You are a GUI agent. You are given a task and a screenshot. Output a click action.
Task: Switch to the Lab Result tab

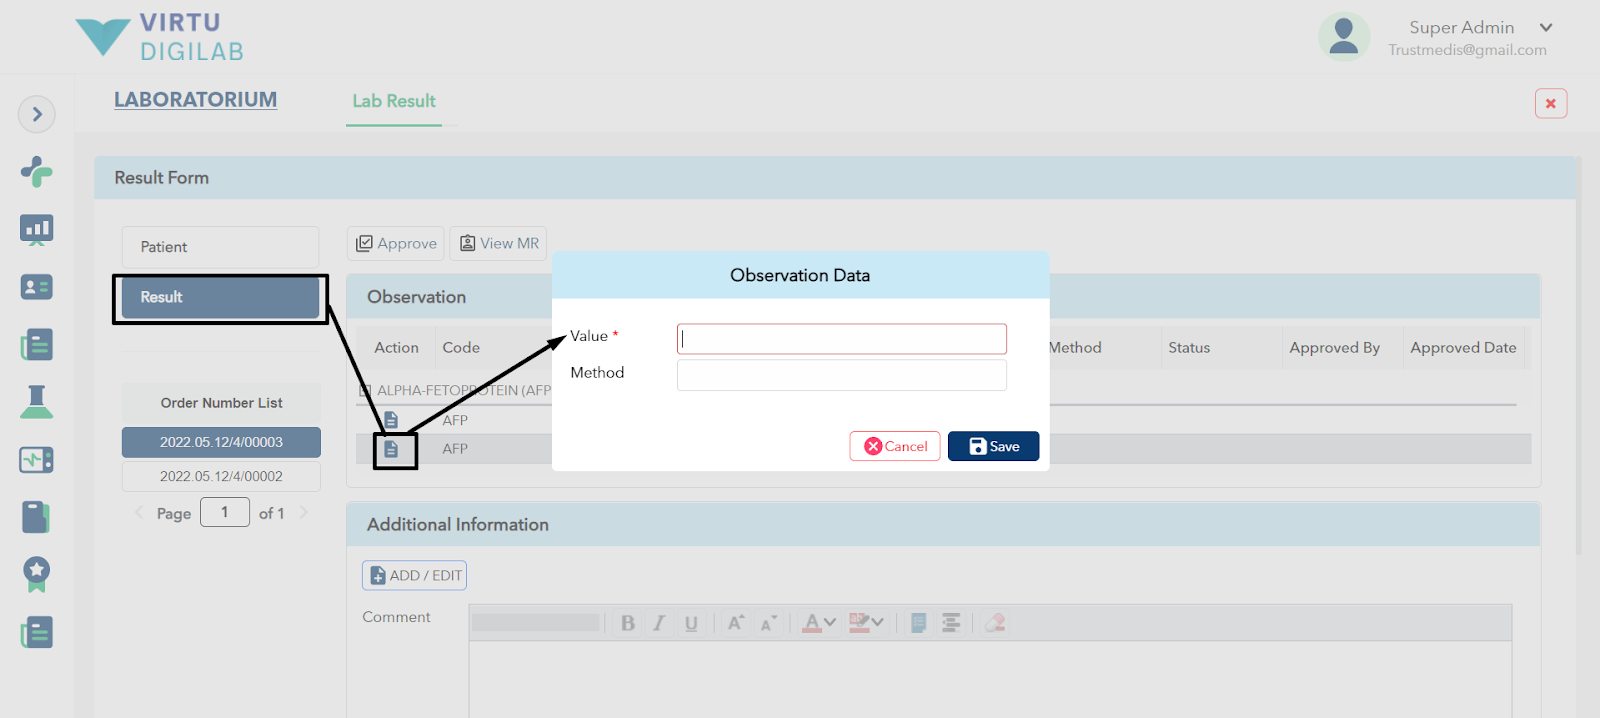pos(394,101)
